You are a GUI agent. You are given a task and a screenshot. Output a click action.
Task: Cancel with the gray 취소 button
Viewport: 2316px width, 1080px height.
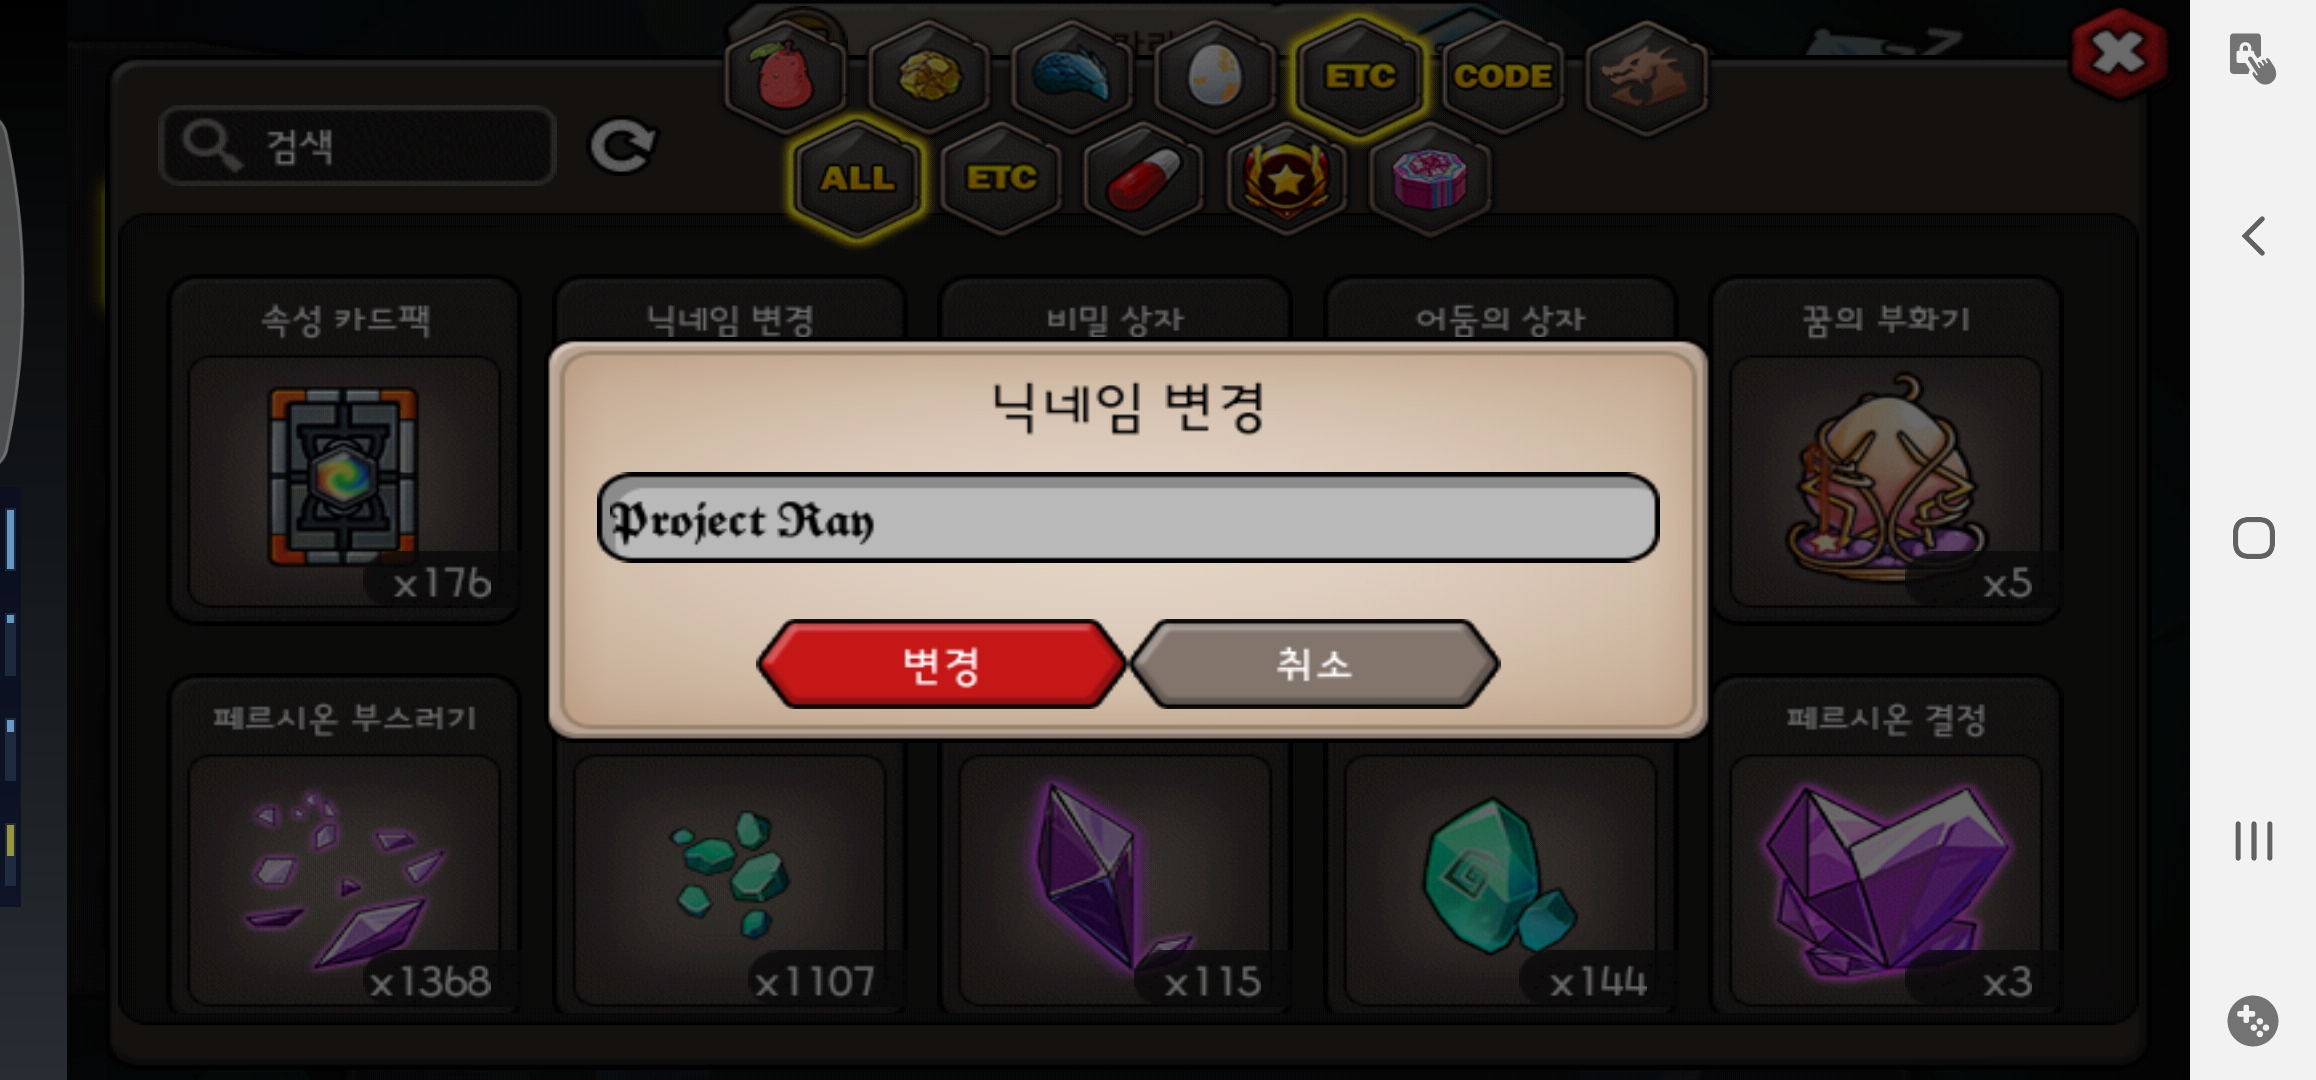pos(1314,664)
